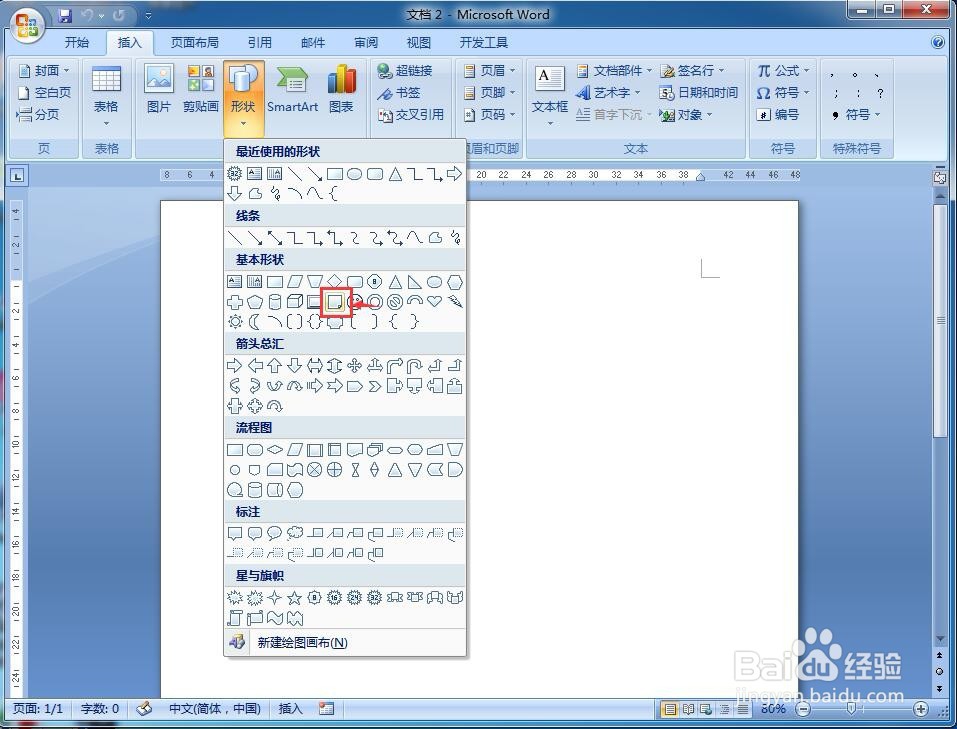Screen dimensions: 957x729
Task: Choose the flowchart collate hourglass shape
Action: (355, 470)
